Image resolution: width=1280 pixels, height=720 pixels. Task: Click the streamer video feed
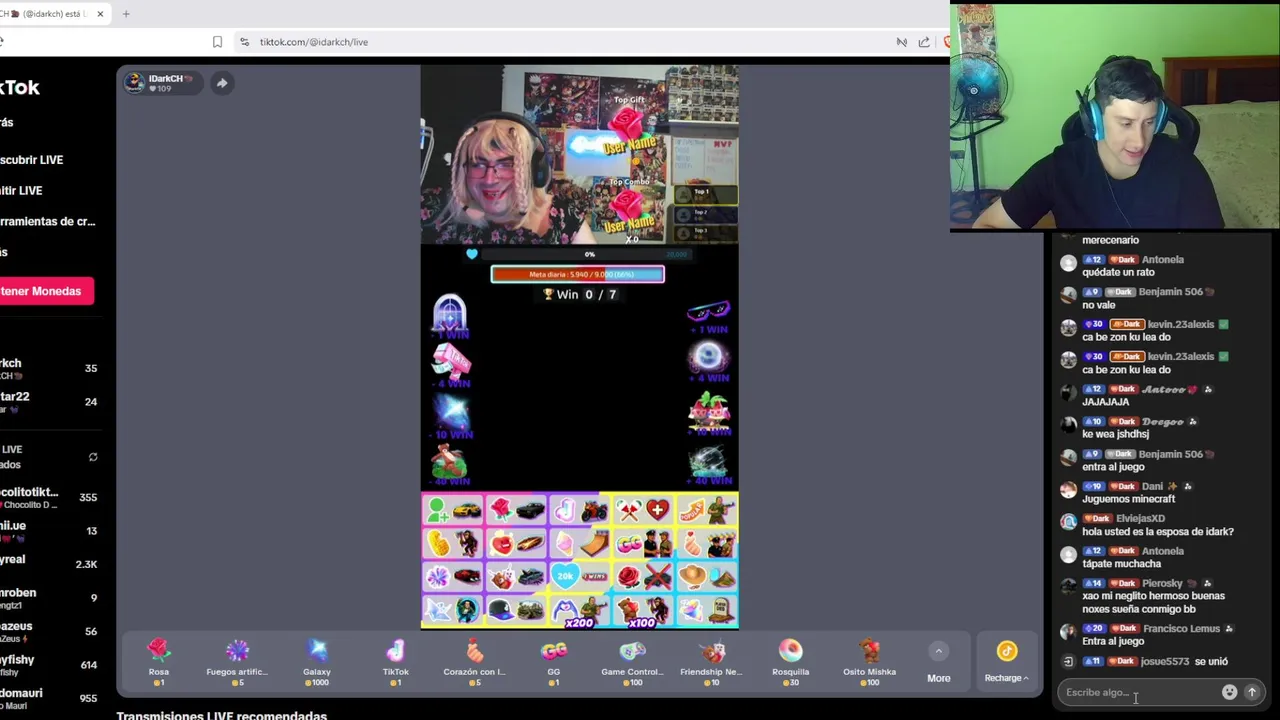(x=579, y=155)
